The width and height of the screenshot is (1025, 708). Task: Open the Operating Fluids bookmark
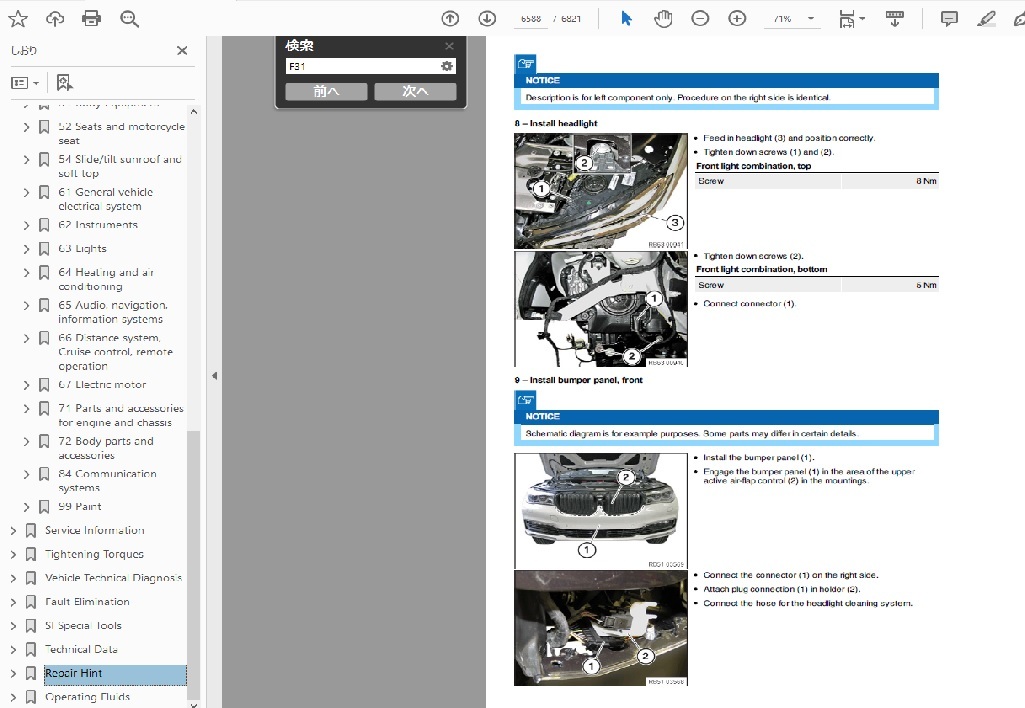[88, 697]
